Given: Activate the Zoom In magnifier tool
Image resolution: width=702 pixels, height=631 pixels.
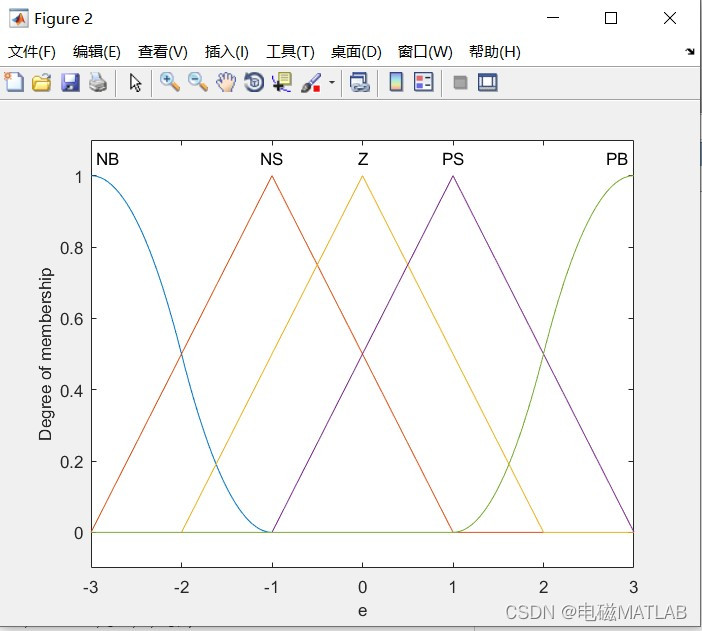Looking at the screenshot, I should [x=170, y=82].
